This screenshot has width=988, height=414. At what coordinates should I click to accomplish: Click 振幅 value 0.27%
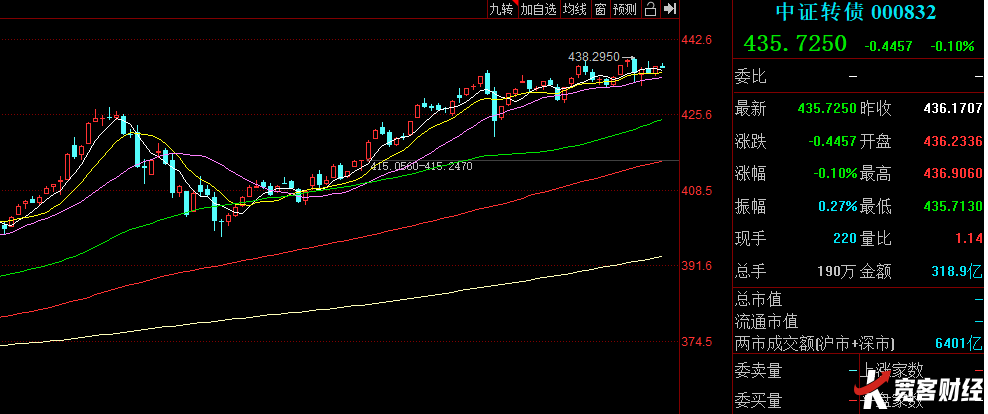(837, 207)
